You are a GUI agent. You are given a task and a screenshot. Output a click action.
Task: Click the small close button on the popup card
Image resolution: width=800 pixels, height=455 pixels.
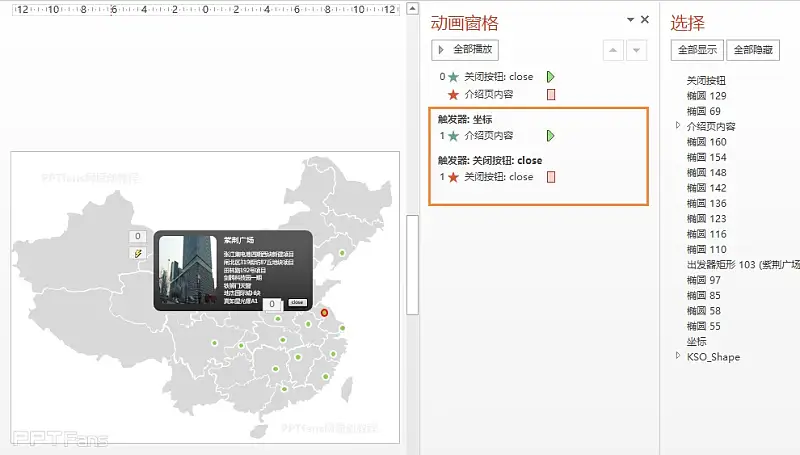click(x=297, y=302)
